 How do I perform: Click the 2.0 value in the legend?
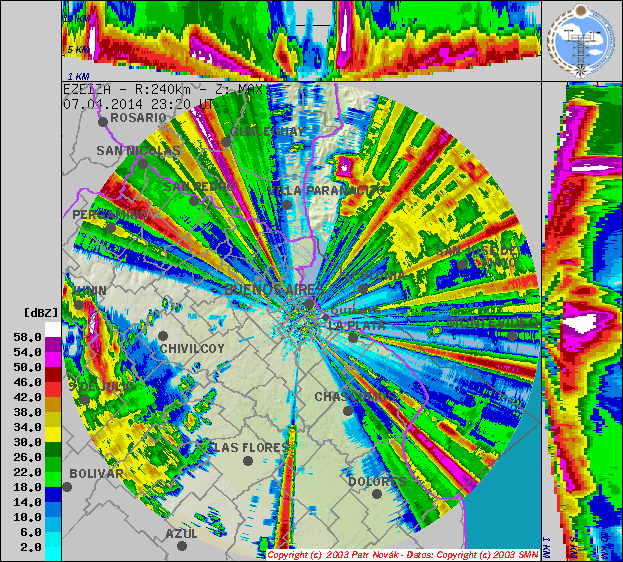[31, 547]
